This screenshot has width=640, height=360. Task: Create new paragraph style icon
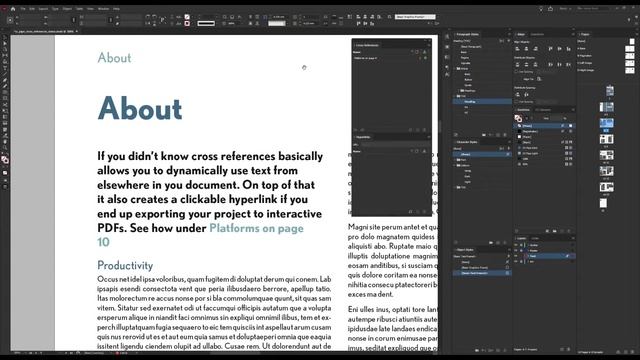click(x=498, y=134)
